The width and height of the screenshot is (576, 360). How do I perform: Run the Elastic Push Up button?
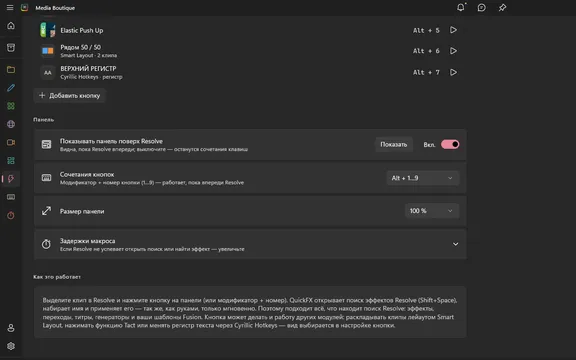453,30
